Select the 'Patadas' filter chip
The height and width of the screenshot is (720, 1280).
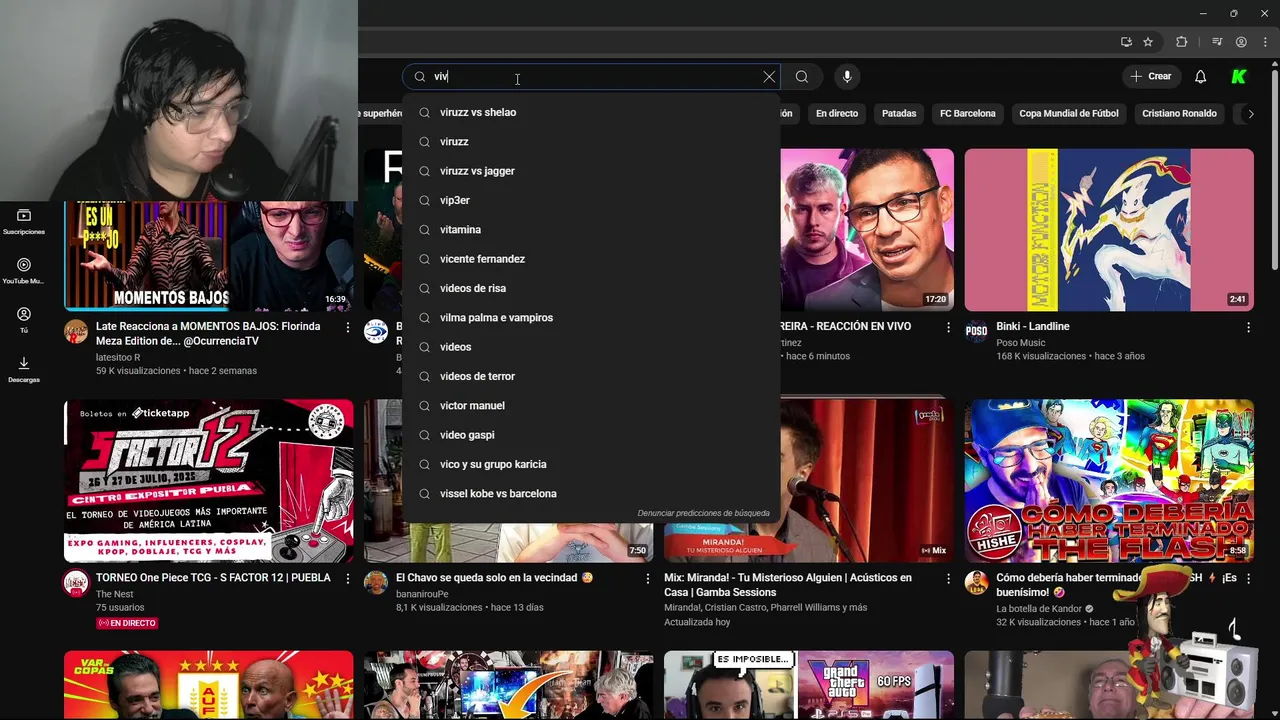[899, 113]
